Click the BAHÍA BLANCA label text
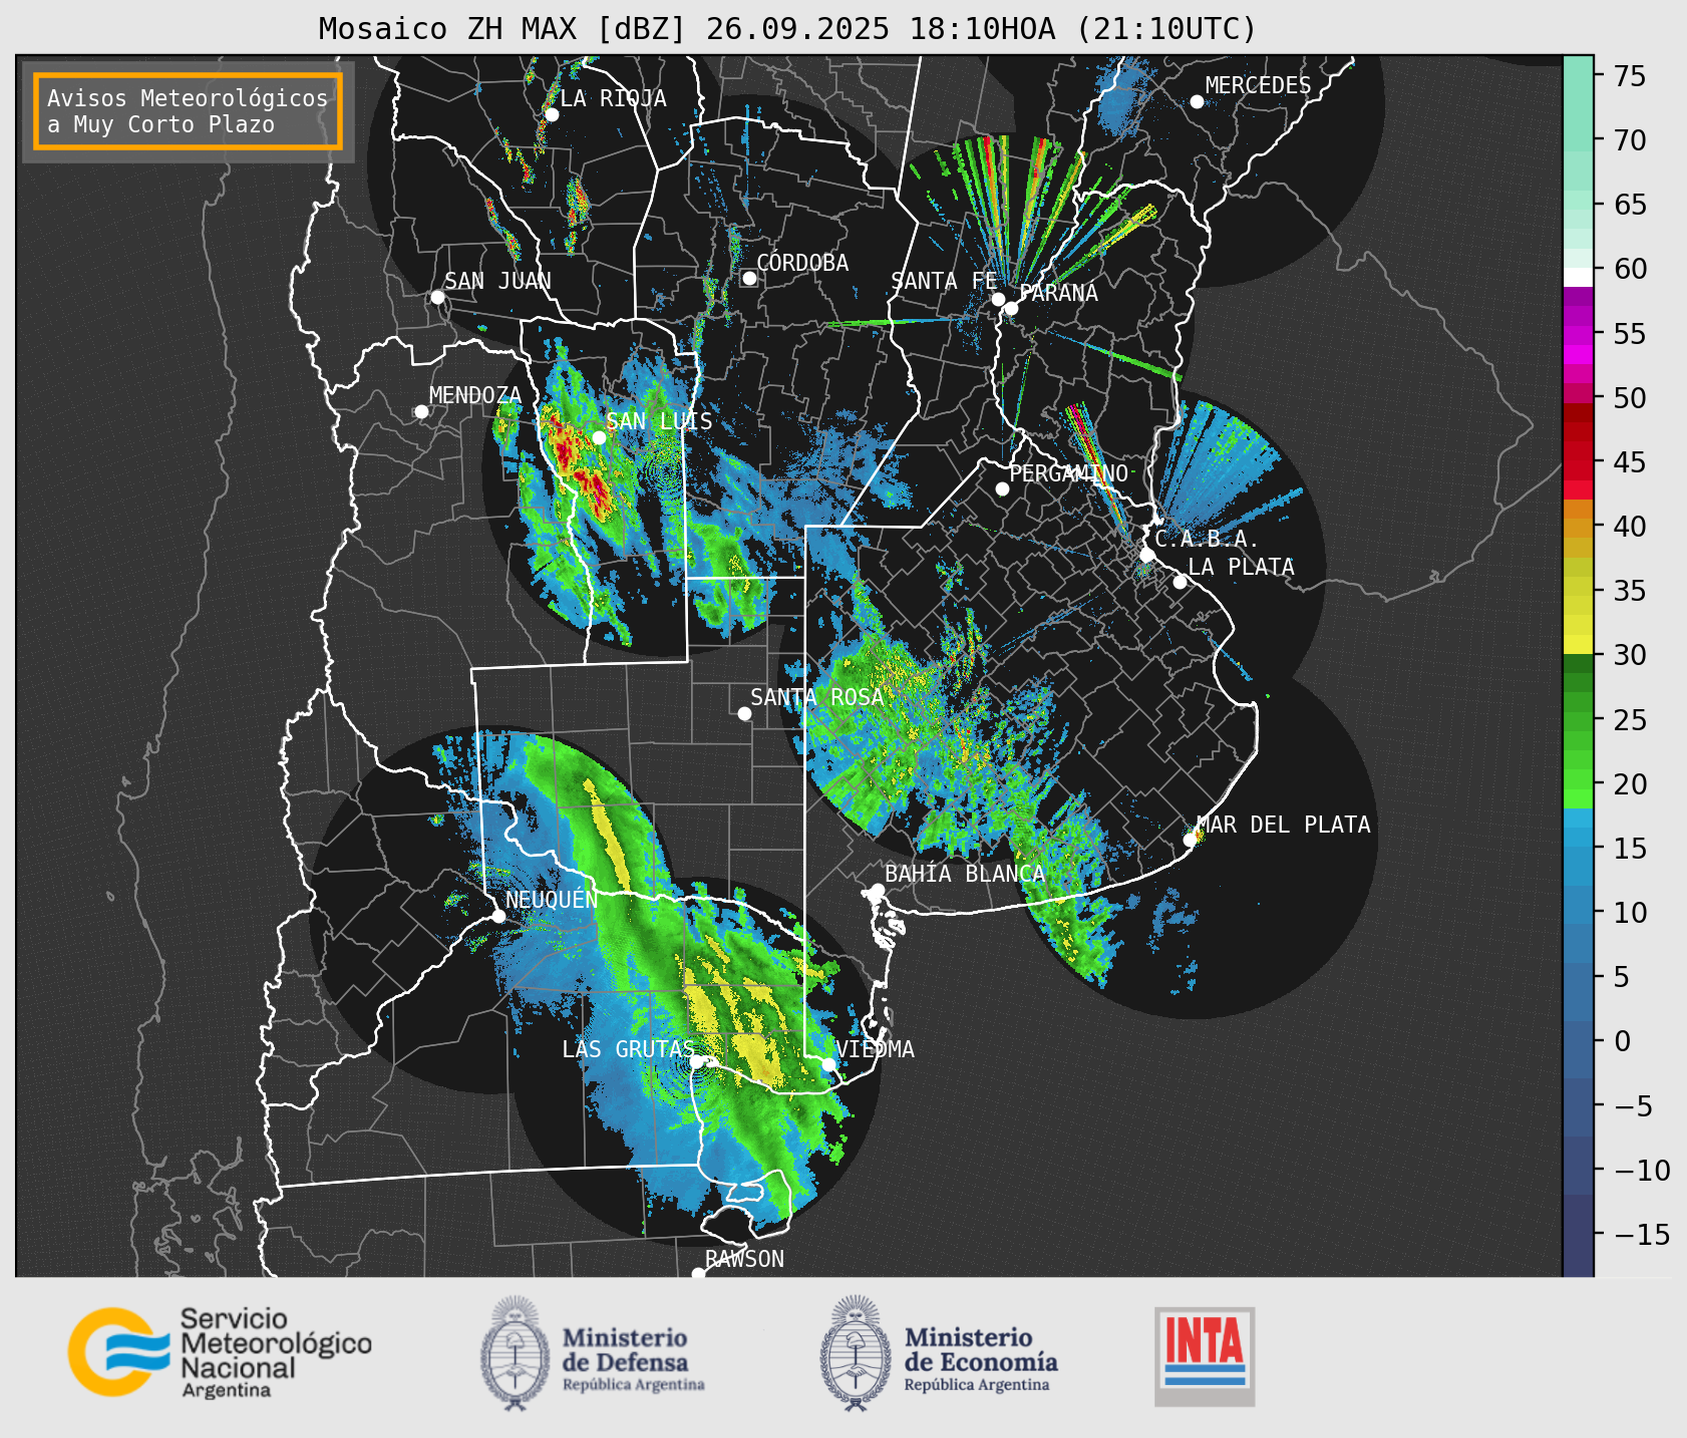 pos(965,874)
